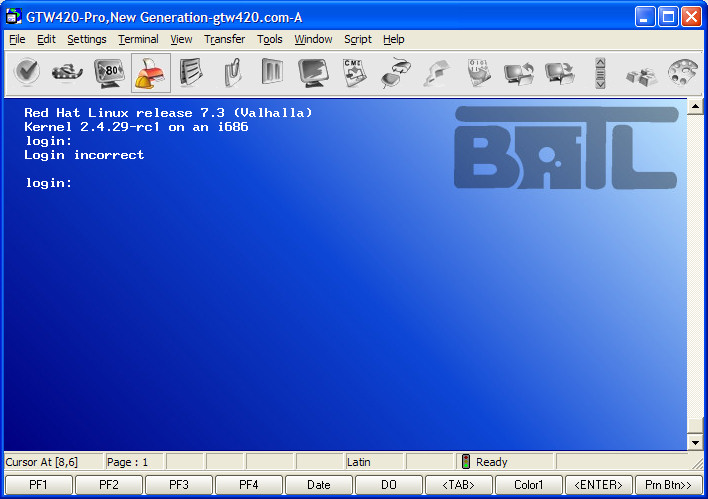Click the blank monitor screen toolbar icon
Viewport: 708px width, 499px height.
pos(313,72)
